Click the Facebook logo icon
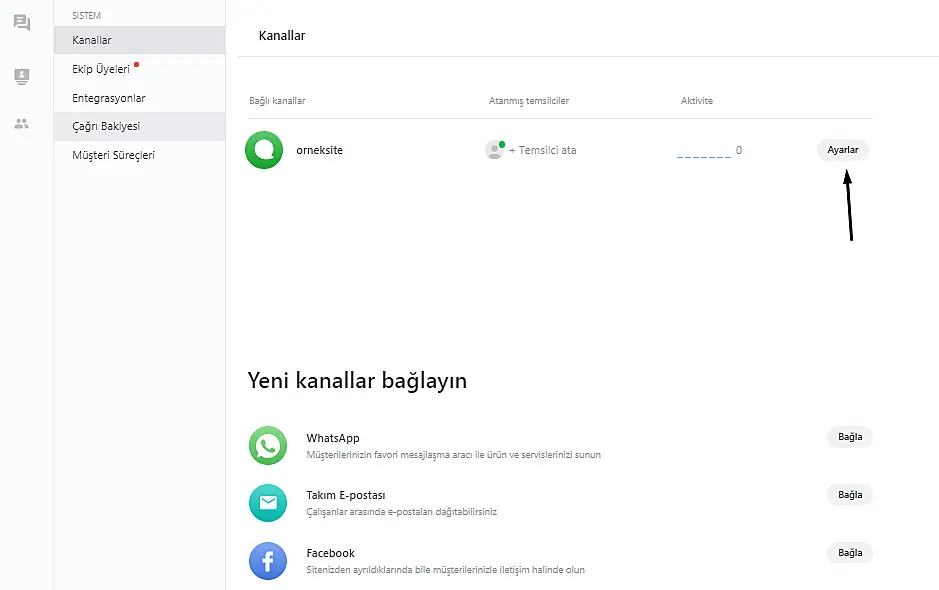The height and width of the screenshot is (590, 939). (268, 561)
